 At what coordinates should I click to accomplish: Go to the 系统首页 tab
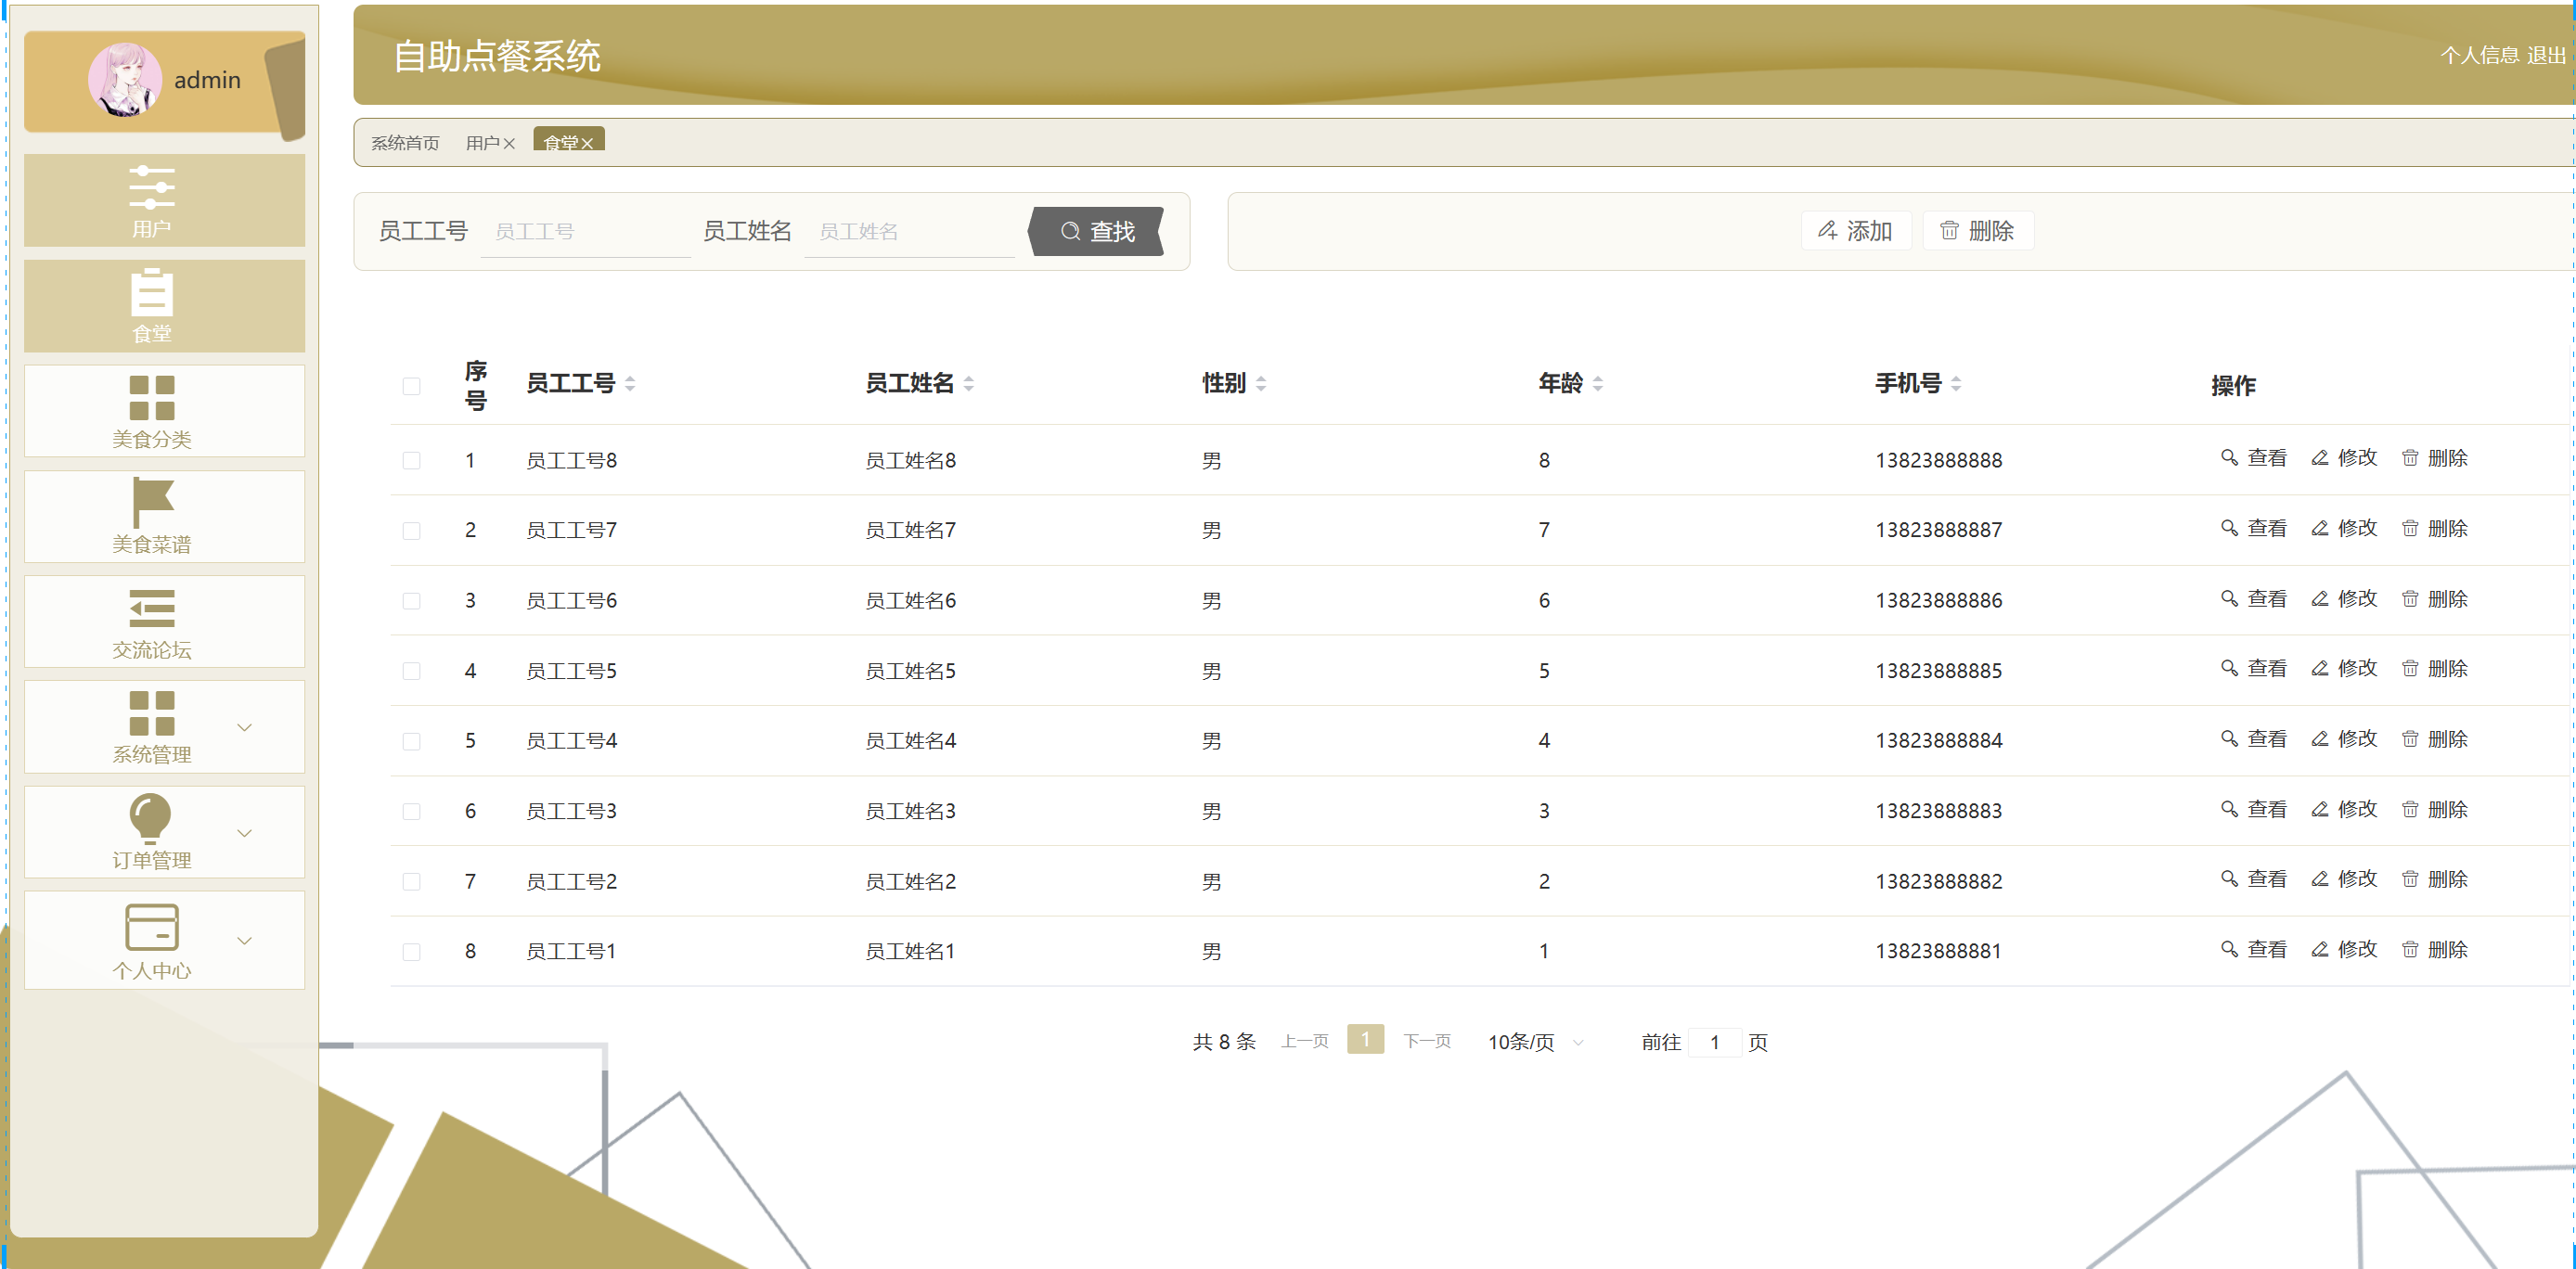(x=405, y=143)
